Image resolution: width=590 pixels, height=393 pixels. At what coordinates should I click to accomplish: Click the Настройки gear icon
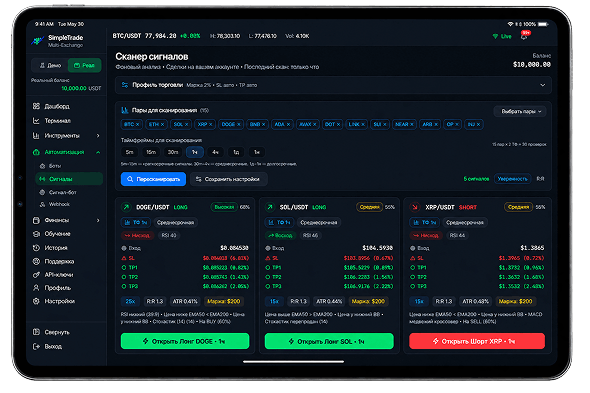tap(36, 301)
